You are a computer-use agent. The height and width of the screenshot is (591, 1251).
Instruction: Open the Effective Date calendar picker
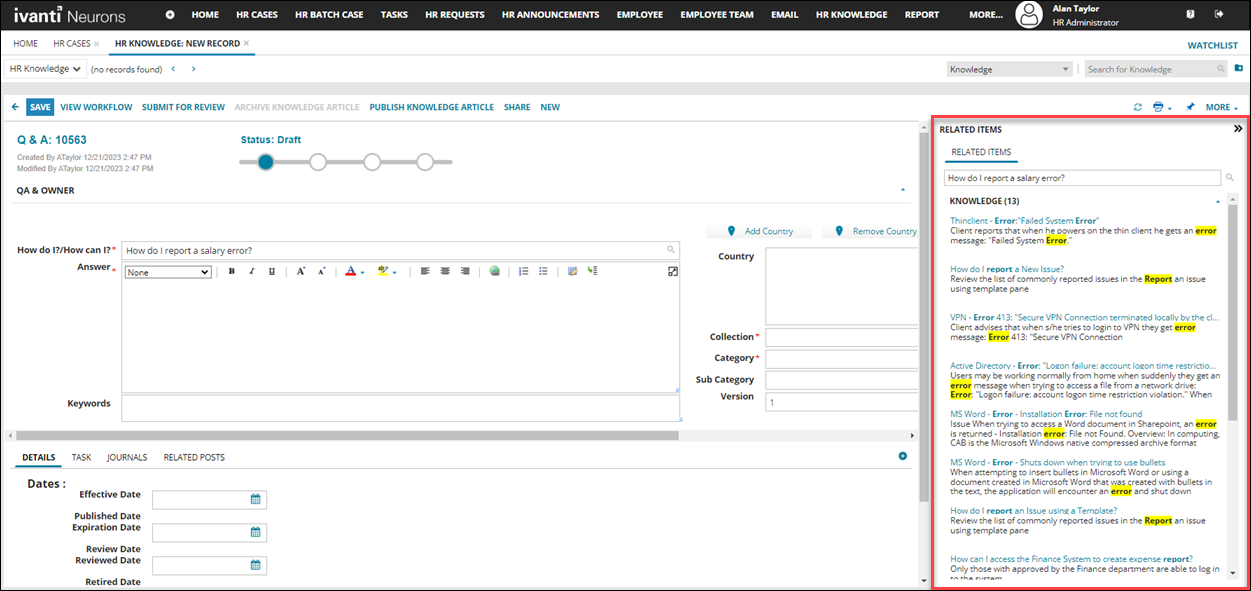coord(255,499)
